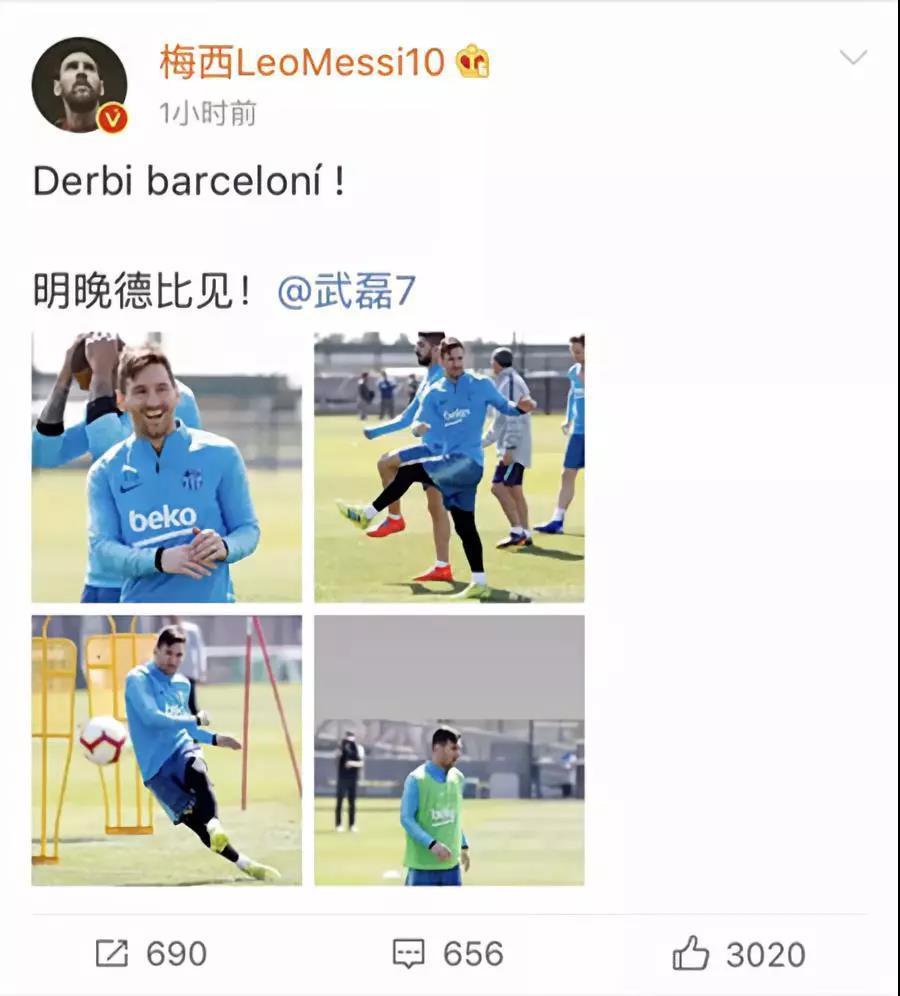Viewport: 900px width, 996px height.
Task: Open comments via the speech bubble icon
Action: pyautogui.click(x=408, y=953)
